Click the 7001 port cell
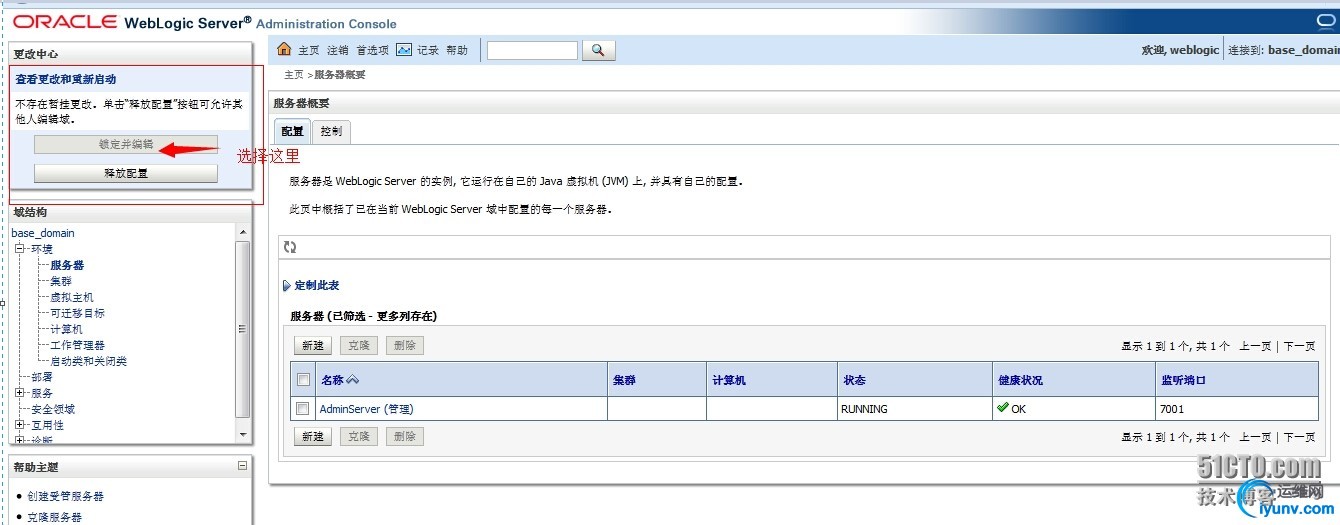This screenshot has height=525, width=1340. (x=1236, y=409)
